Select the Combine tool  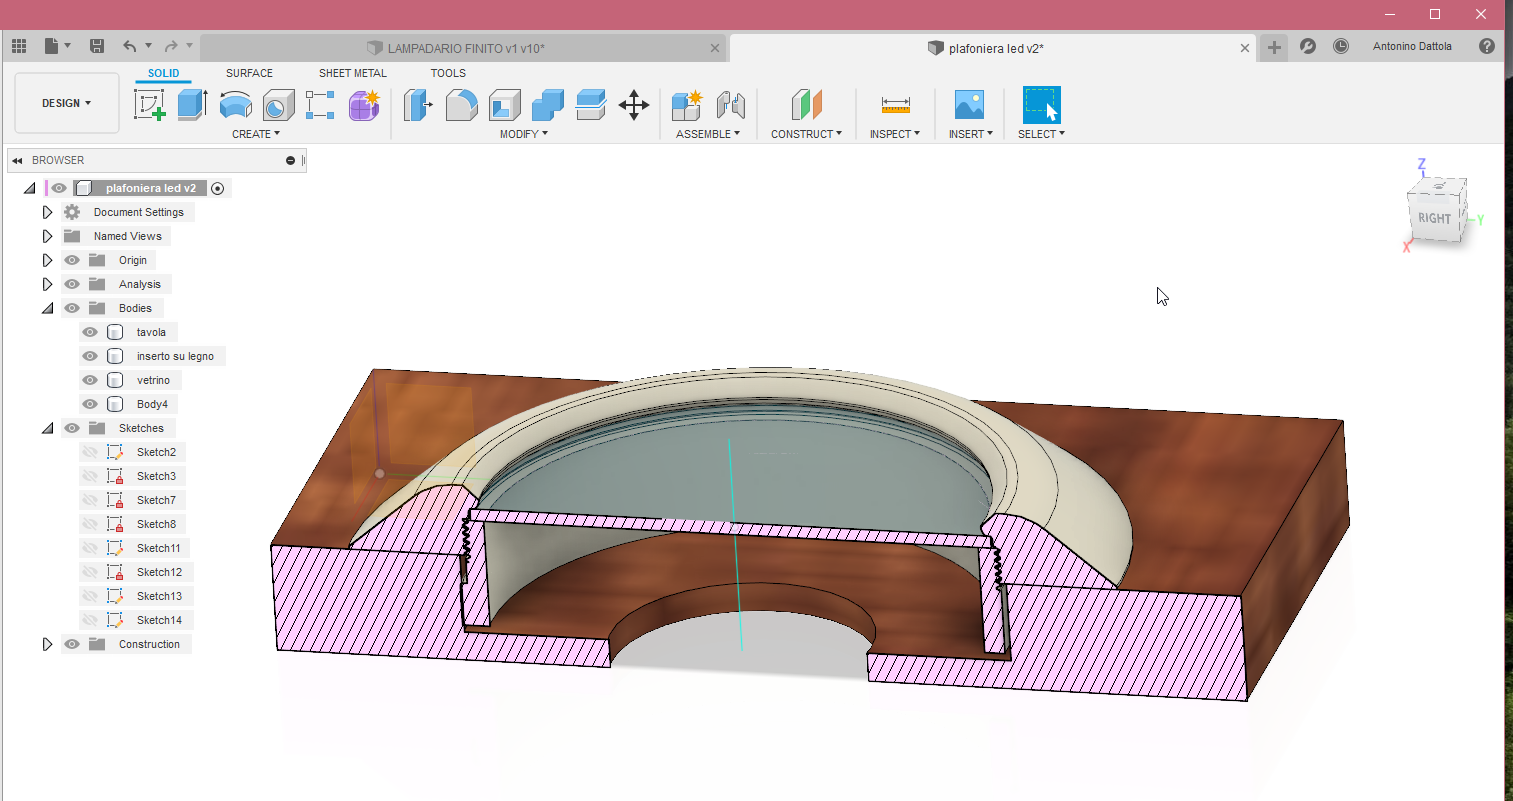pyautogui.click(x=547, y=104)
